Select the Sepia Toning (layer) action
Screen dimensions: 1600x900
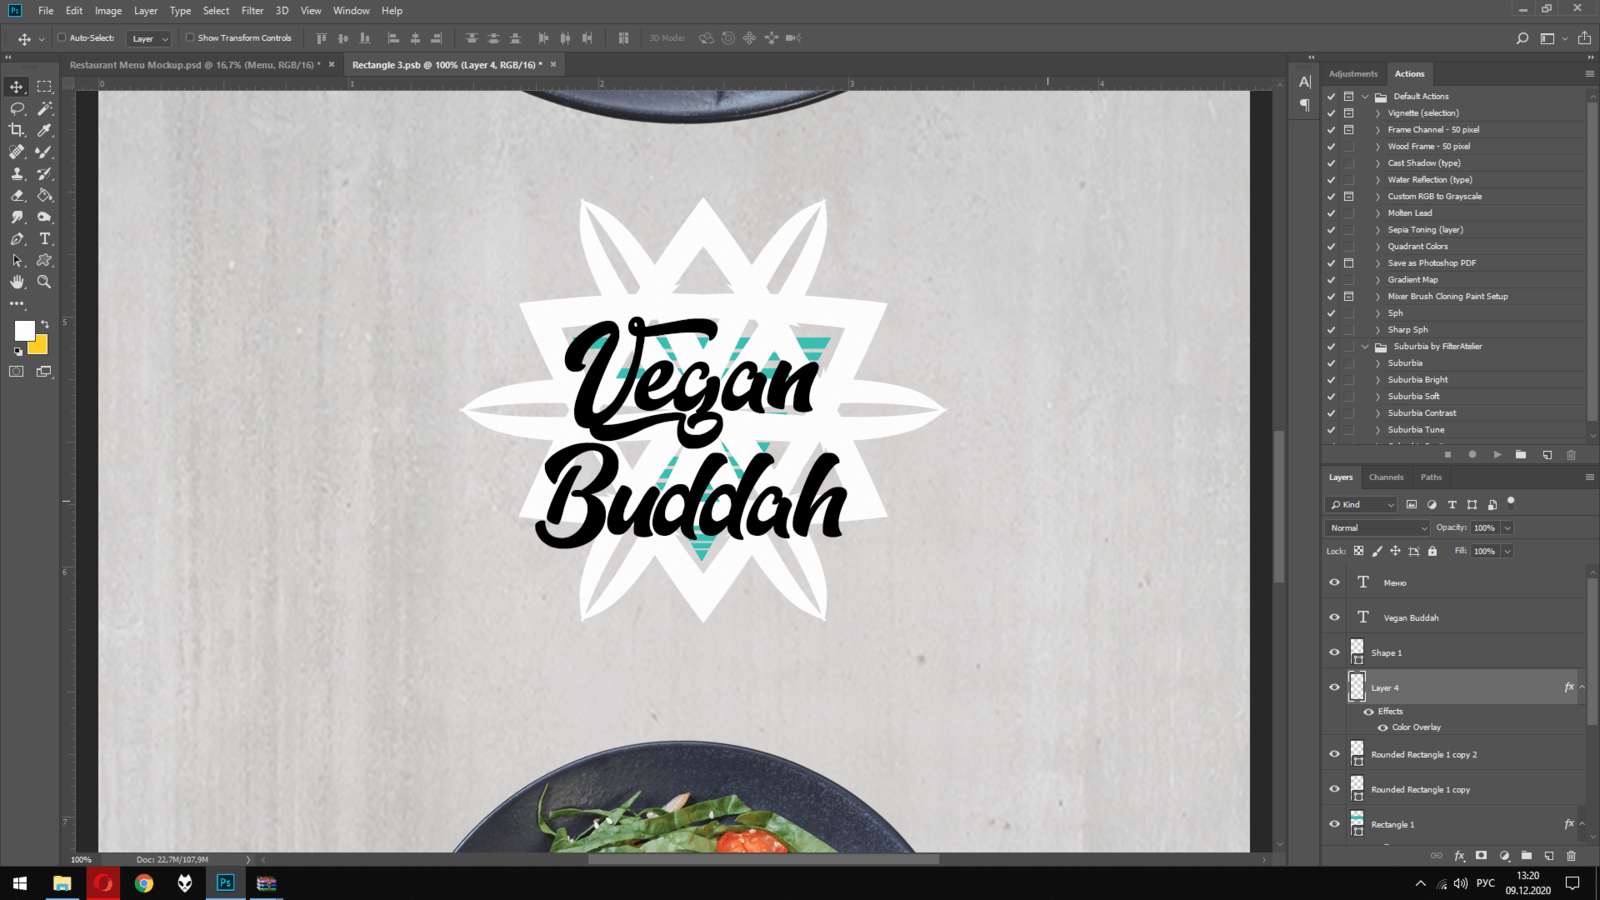[1425, 230]
